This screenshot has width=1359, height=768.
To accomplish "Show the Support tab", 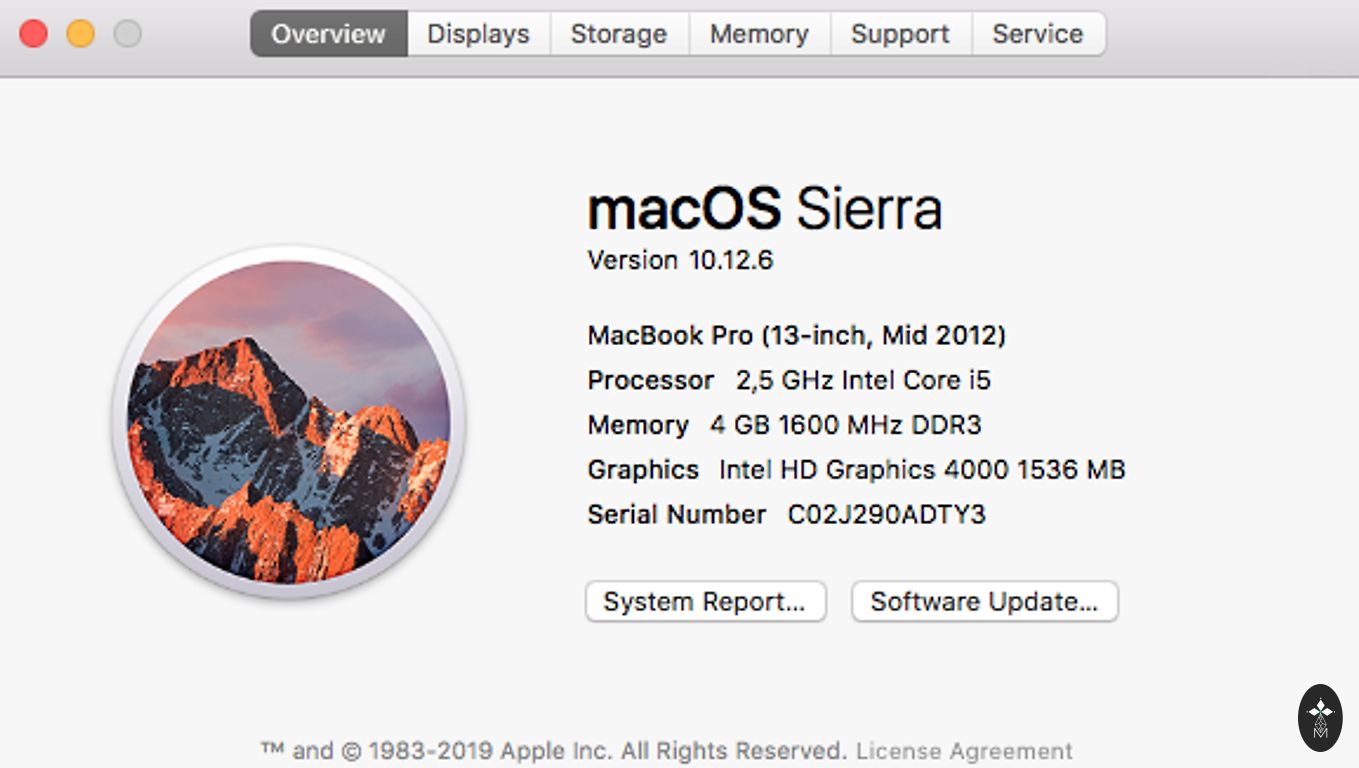I will 900,34.
